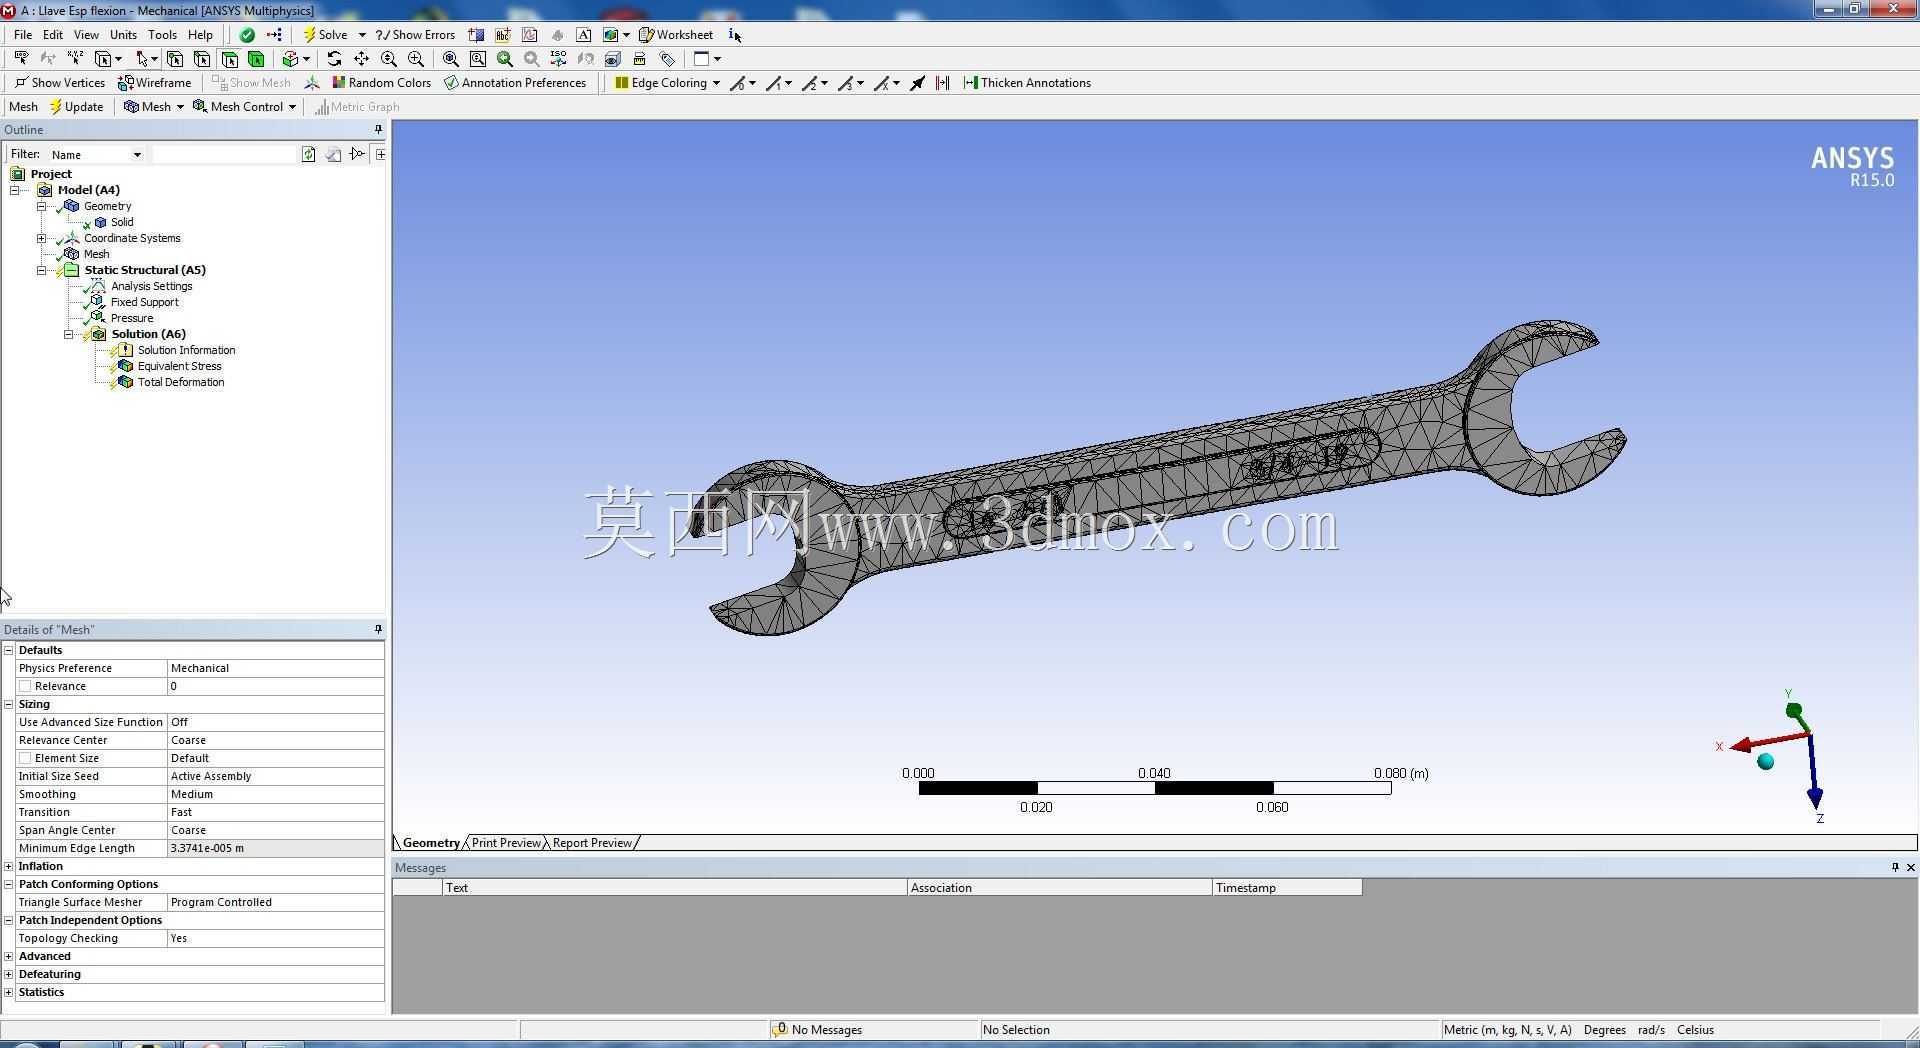The image size is (1920, 1048).
Task: Click the Rotate view tool icon
Action: (334, 59)
